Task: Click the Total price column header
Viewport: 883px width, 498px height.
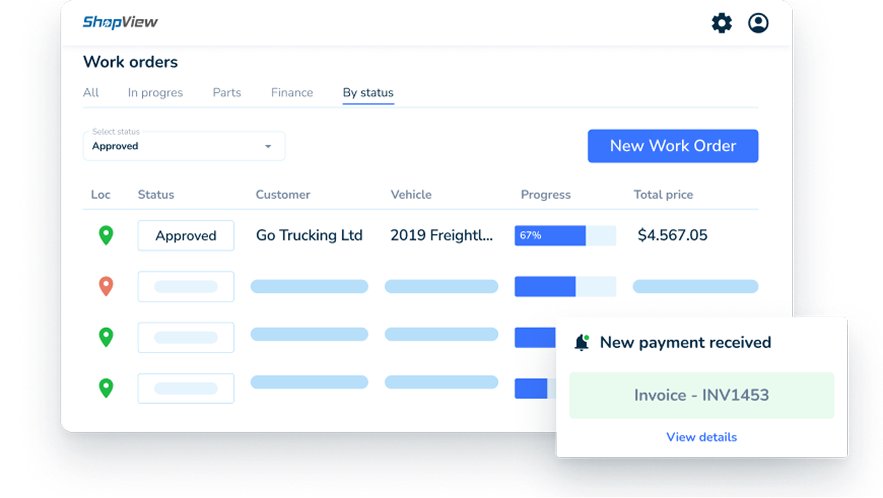Action: click(x=663, y=194)
